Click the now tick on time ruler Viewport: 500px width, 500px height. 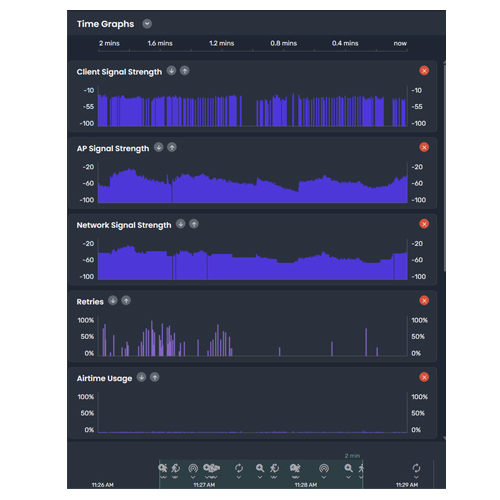(x=400, y=43)
